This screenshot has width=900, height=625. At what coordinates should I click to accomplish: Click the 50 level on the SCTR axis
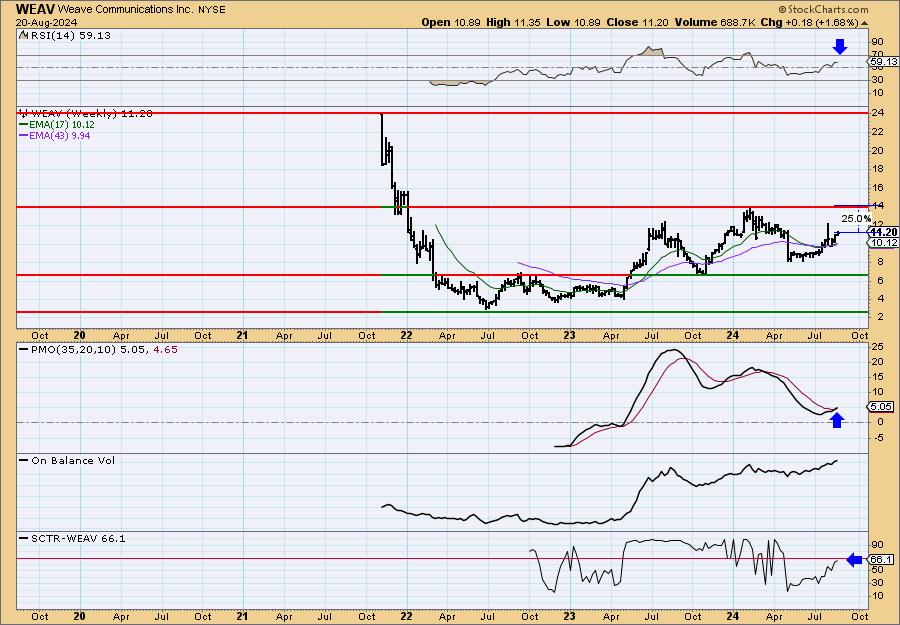[877, 570]
